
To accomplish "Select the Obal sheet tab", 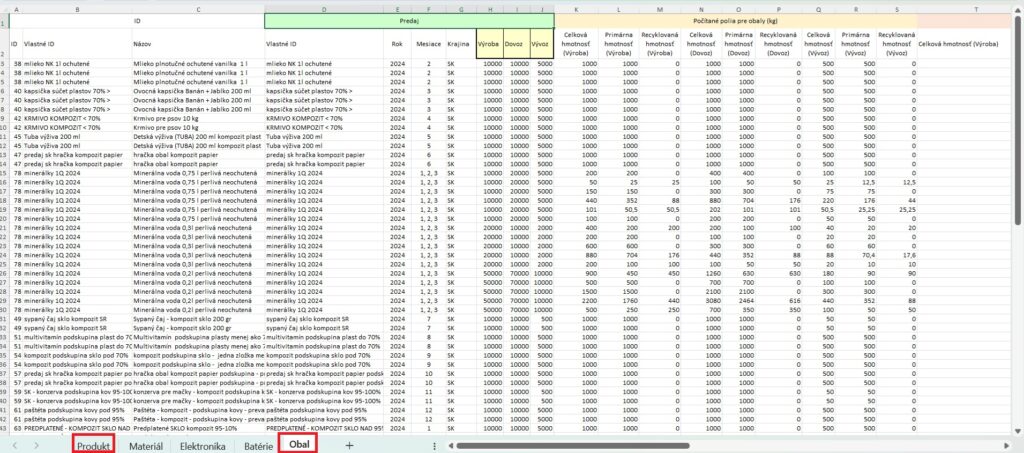I will click(x=299, y=444).
